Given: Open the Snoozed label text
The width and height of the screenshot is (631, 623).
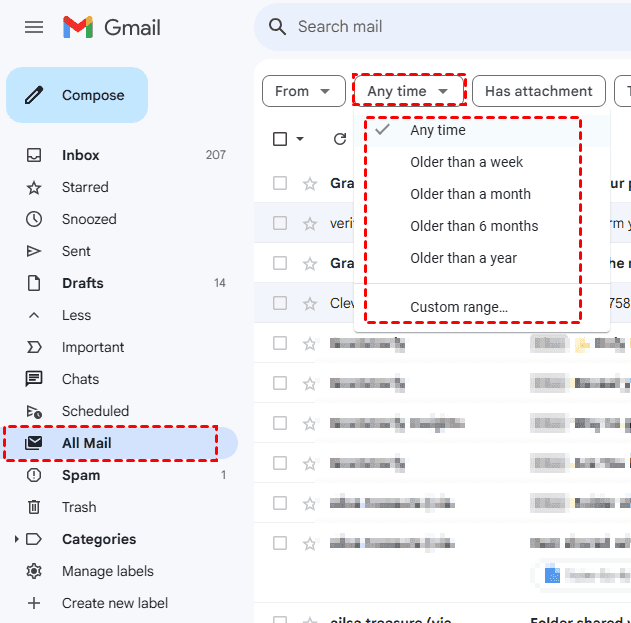Looking at the screenshot, I should pyautogui.click(x=89, y=219).
